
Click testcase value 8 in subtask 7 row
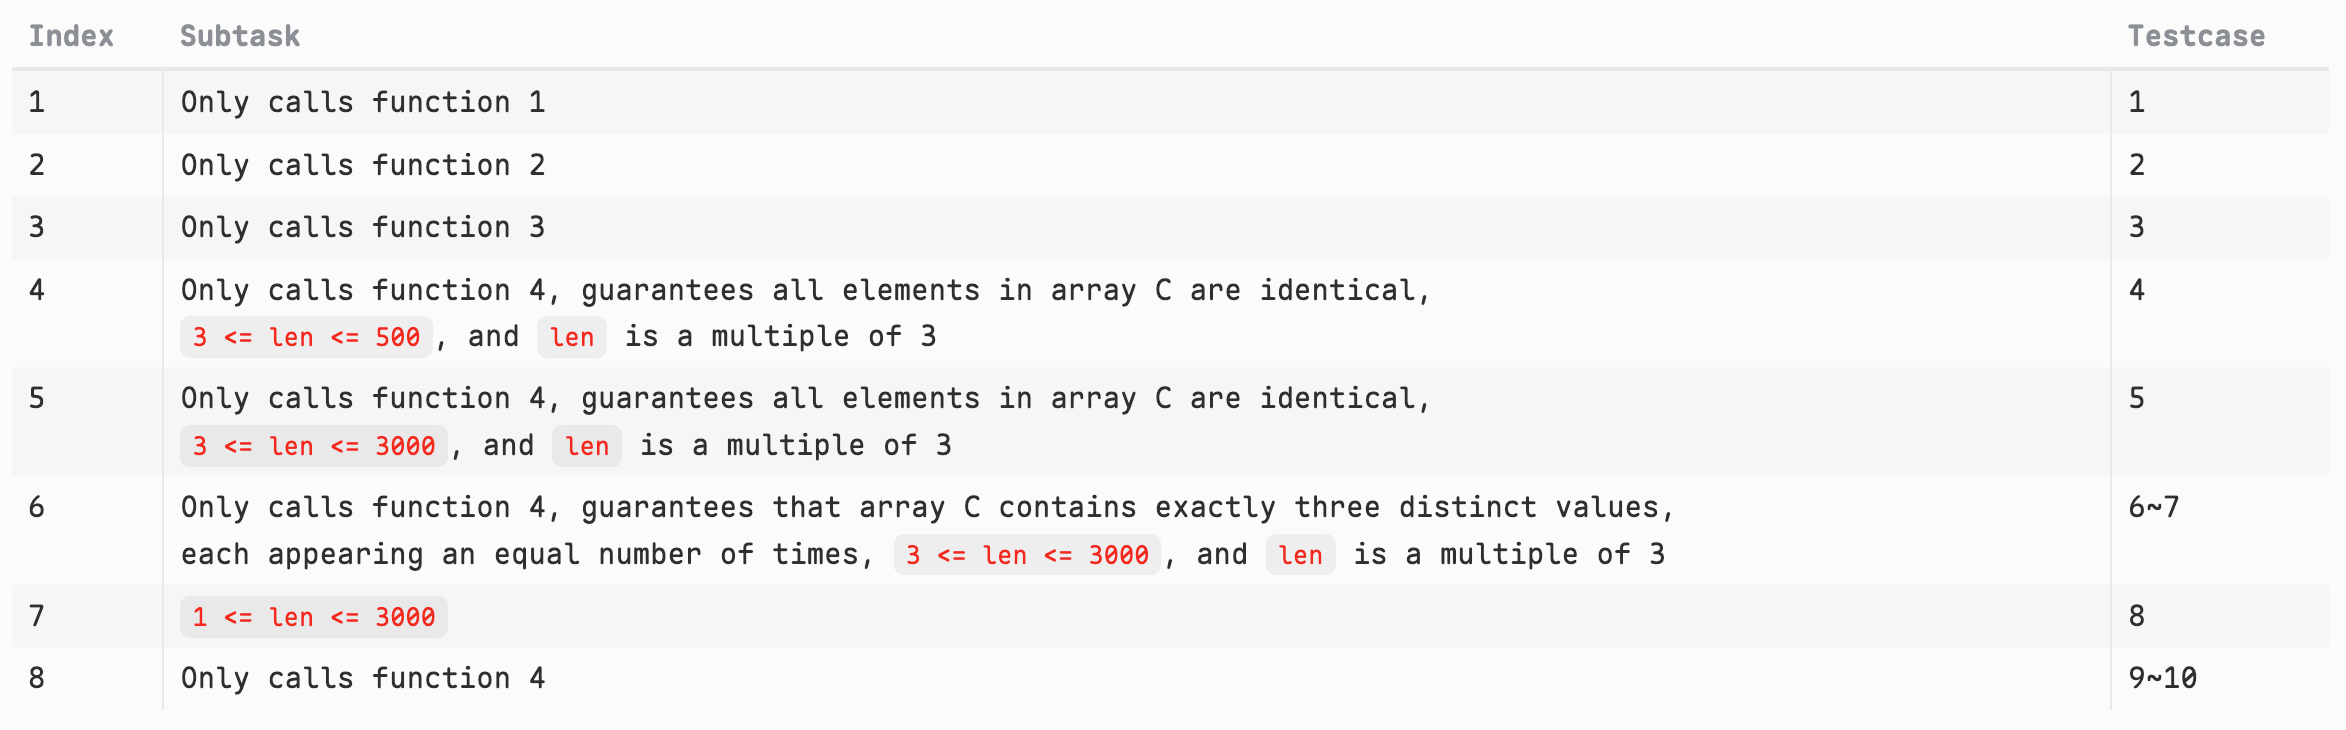click(x=2137, y=616)
